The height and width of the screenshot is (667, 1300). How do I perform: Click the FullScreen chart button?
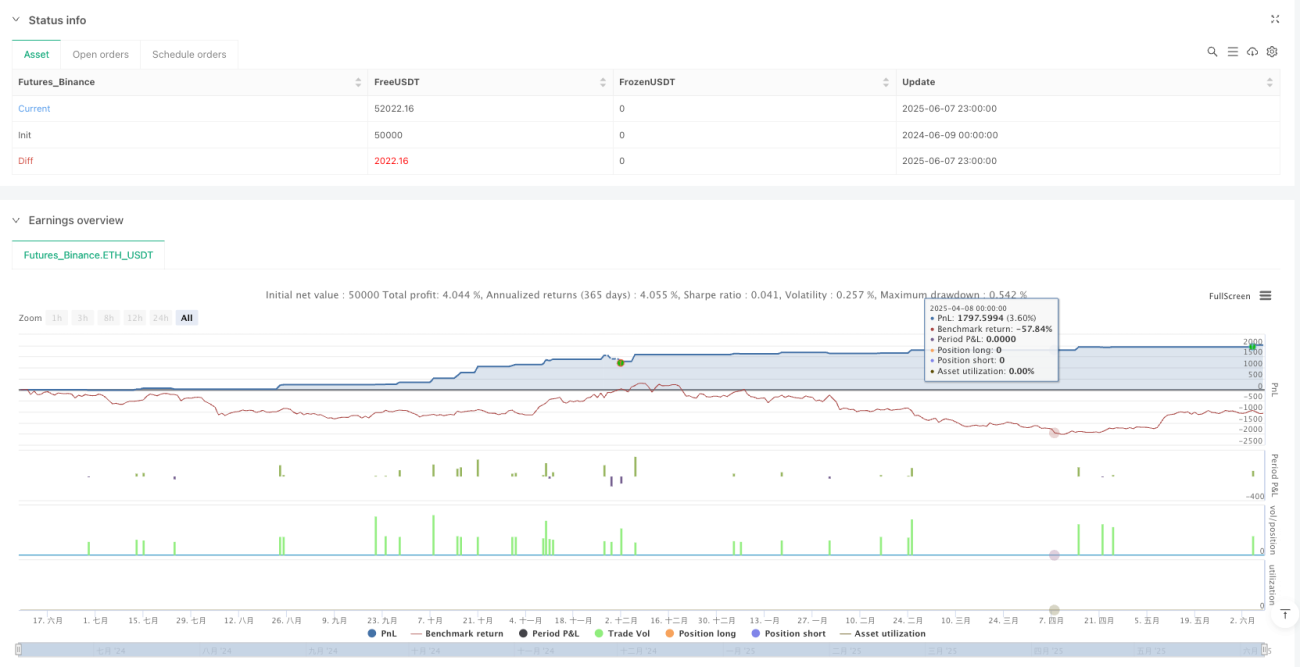pyautogui.click(x=1229, y=296)
